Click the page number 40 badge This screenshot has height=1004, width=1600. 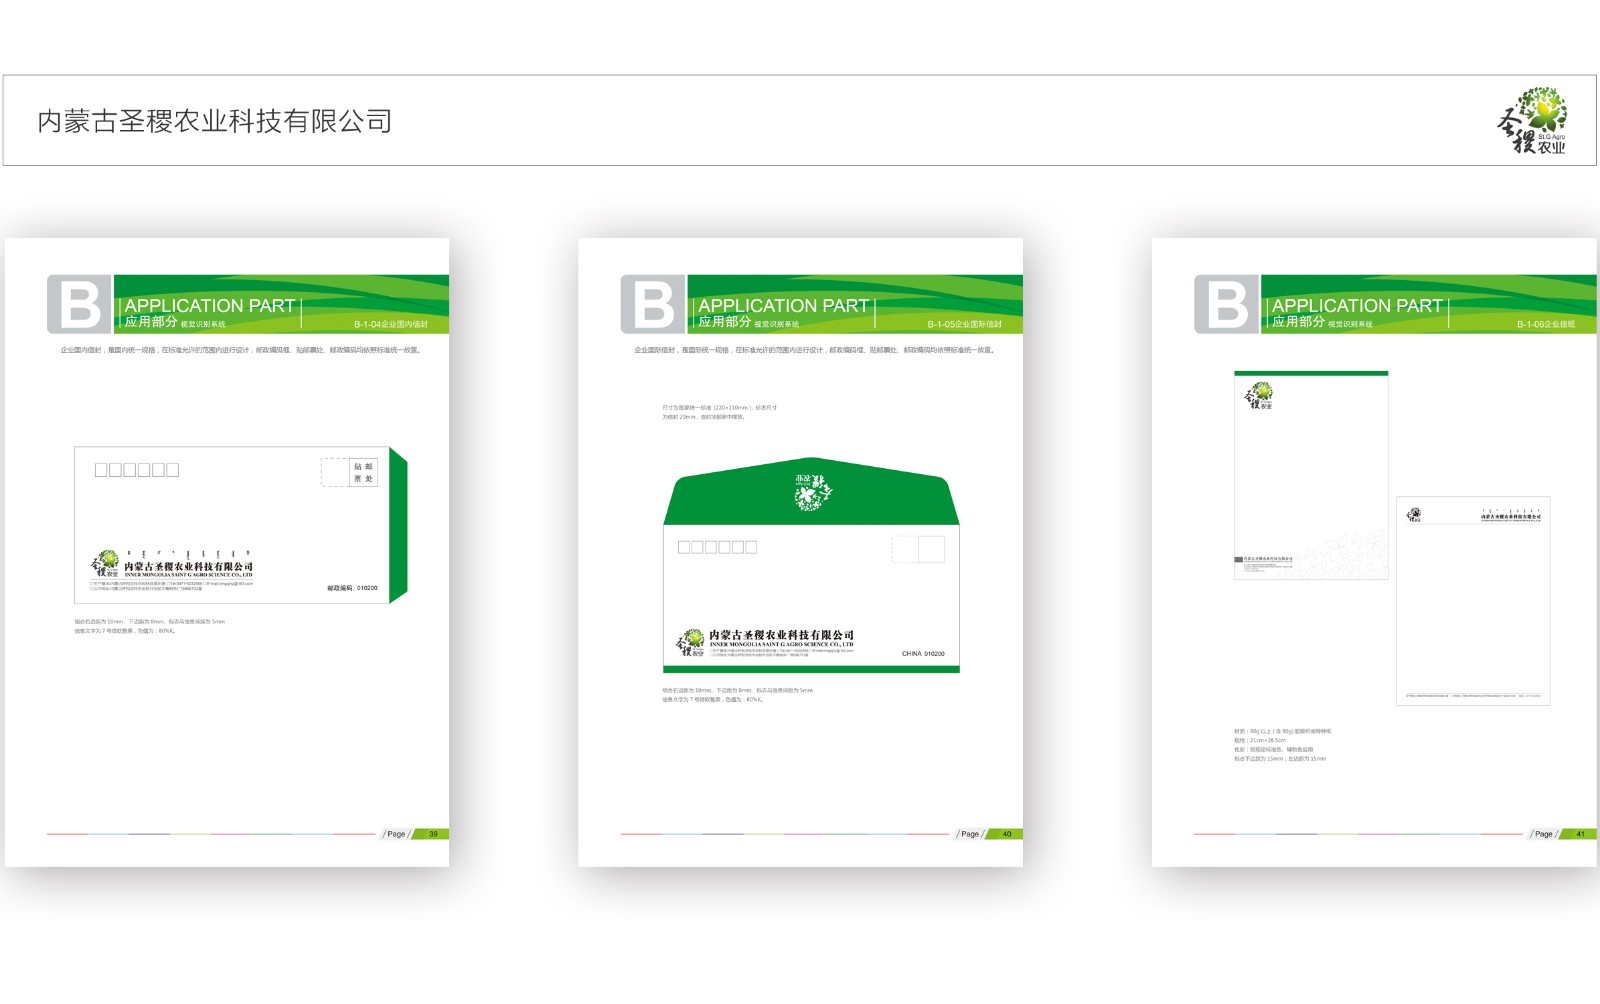(x=1007, y=834)
